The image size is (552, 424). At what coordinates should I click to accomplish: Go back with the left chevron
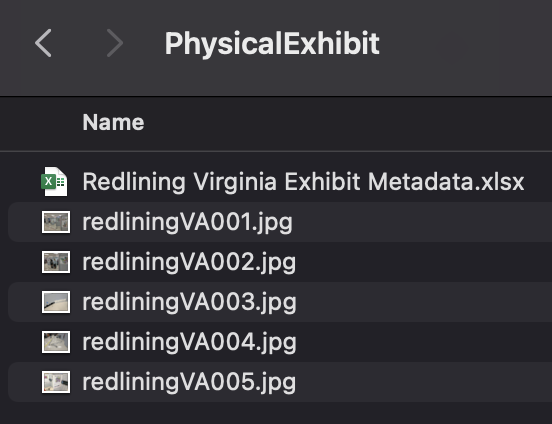point(43,43)
